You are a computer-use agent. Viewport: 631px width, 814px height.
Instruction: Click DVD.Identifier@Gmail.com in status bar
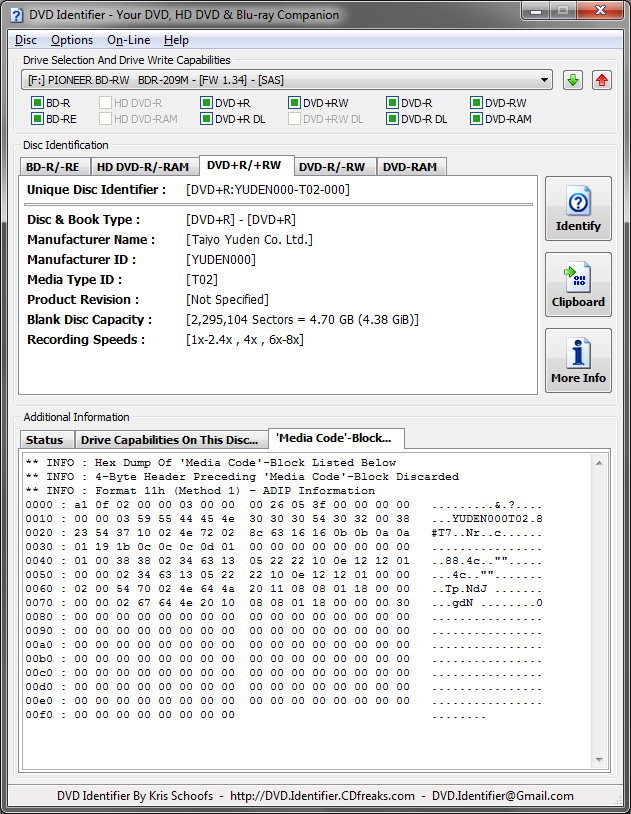[x=503, y=796]
